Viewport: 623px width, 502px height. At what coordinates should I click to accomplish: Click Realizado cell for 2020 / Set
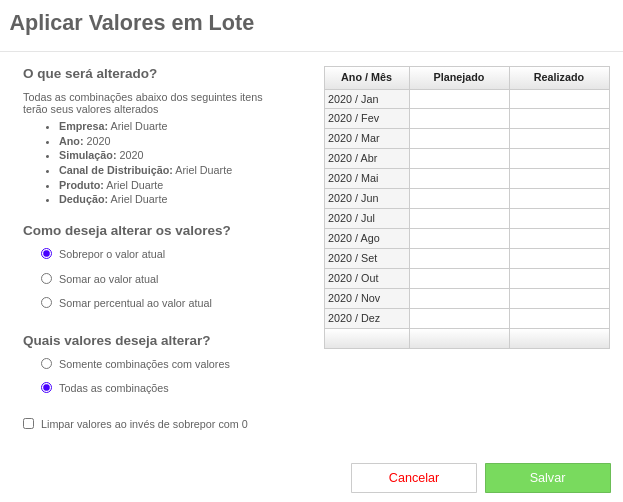pos(559,258)
